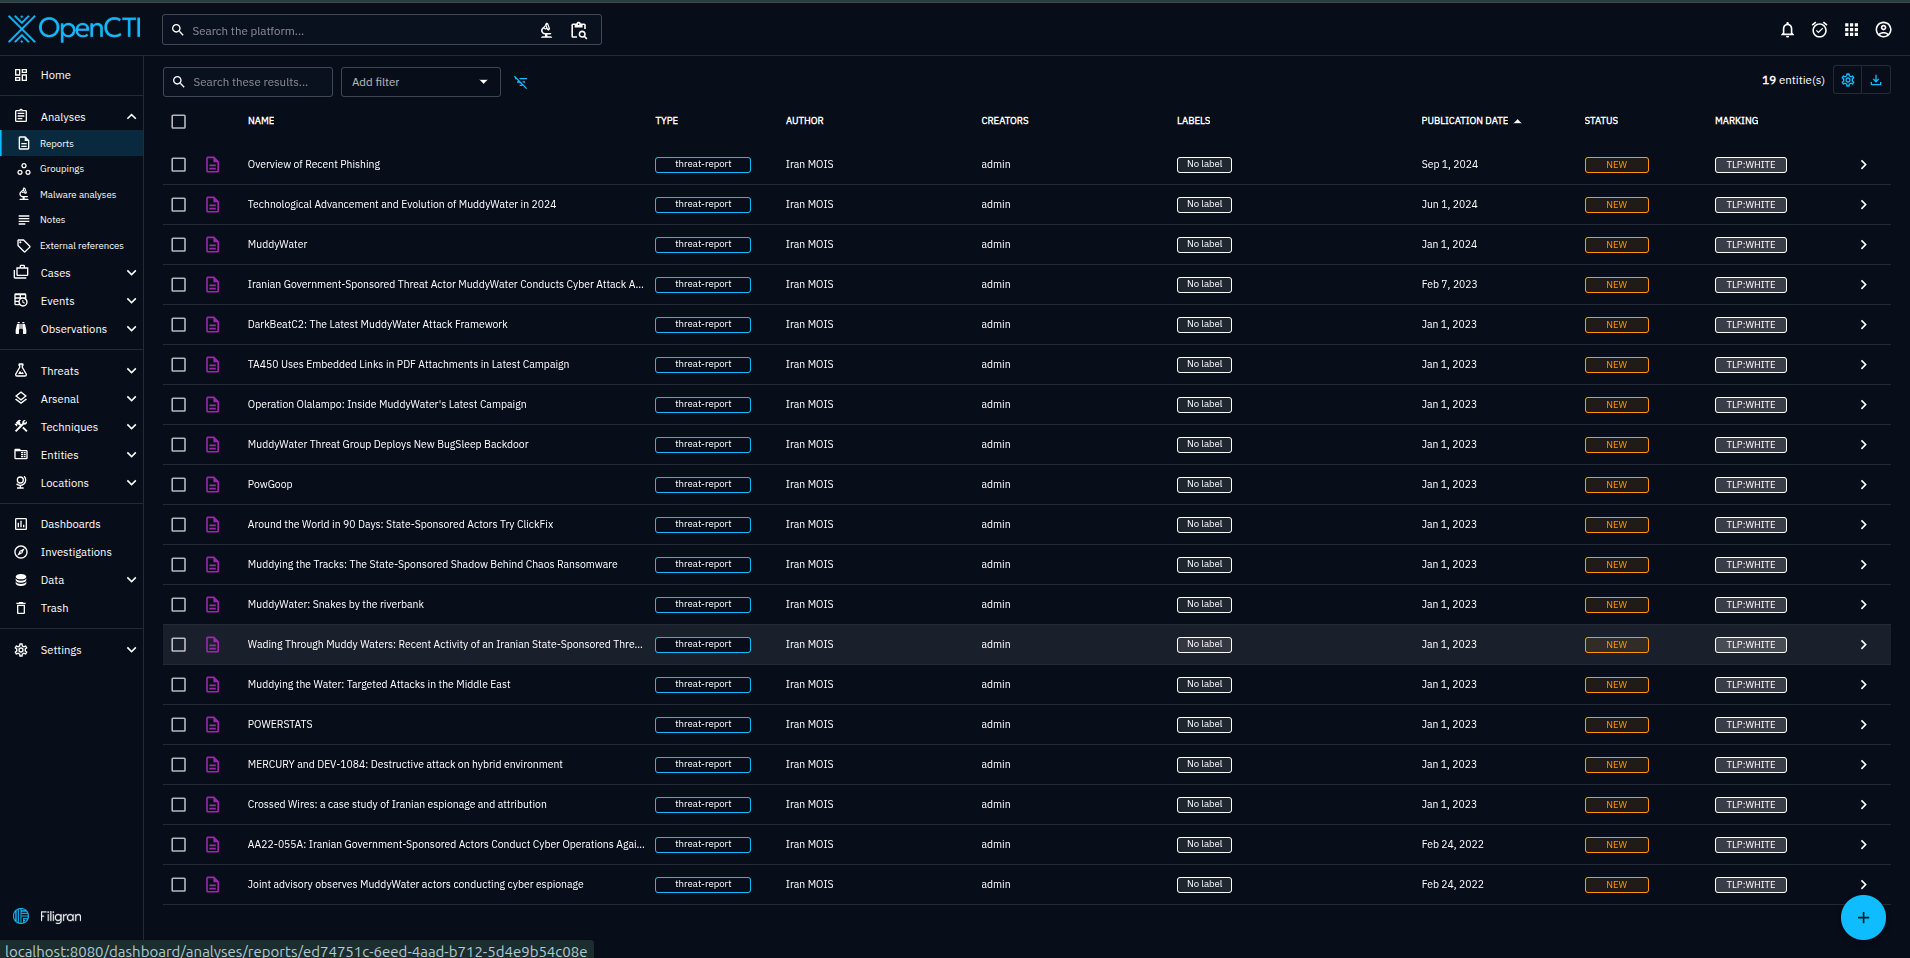This screenshot has height=958, width=1910.
Task: Click the TLP:WHITE marking on PowGoop row
Action: coord(1750,485)
